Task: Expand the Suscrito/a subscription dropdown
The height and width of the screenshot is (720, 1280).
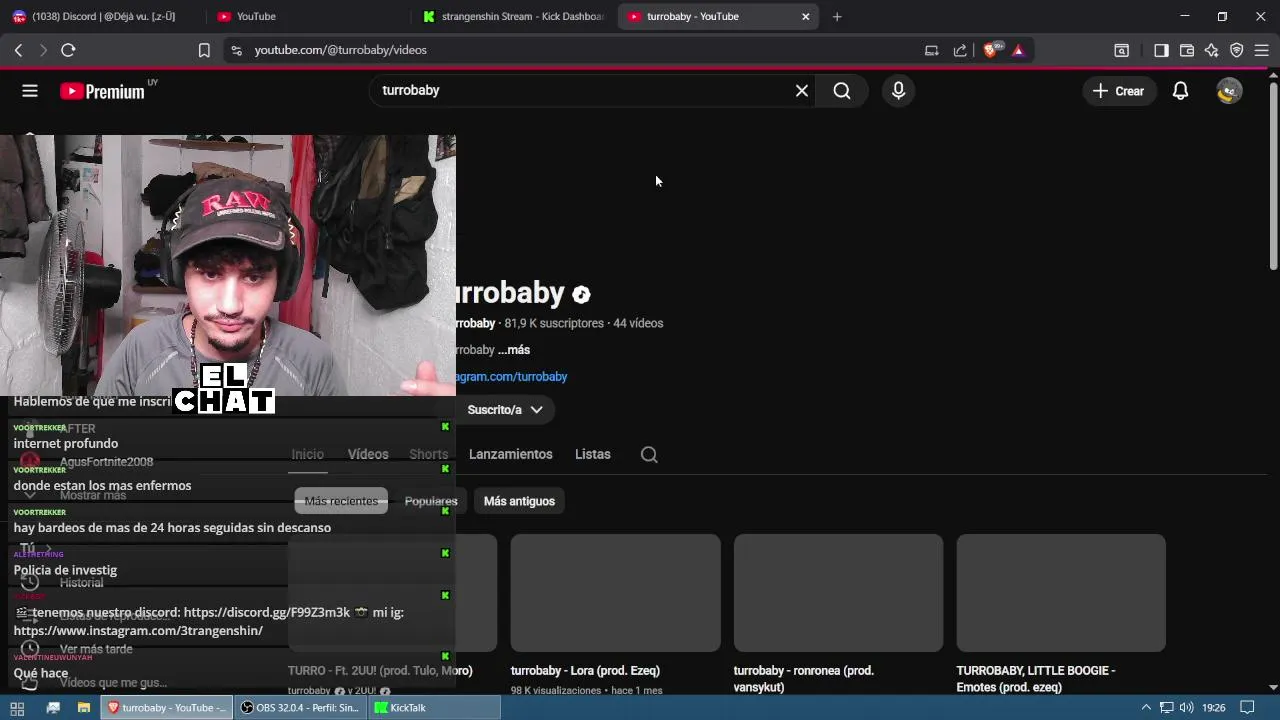Action: (505, 410)
